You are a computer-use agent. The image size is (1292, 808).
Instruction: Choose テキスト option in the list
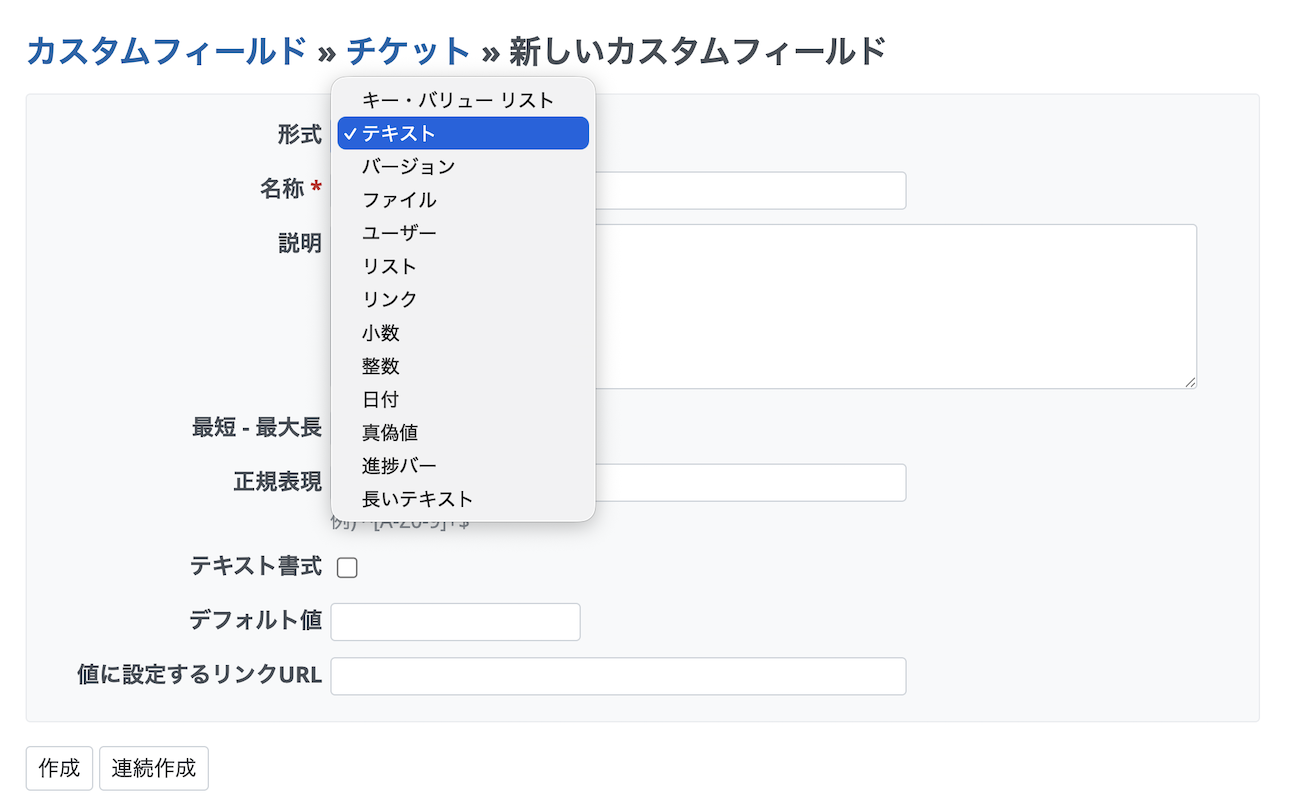[462, 133]
